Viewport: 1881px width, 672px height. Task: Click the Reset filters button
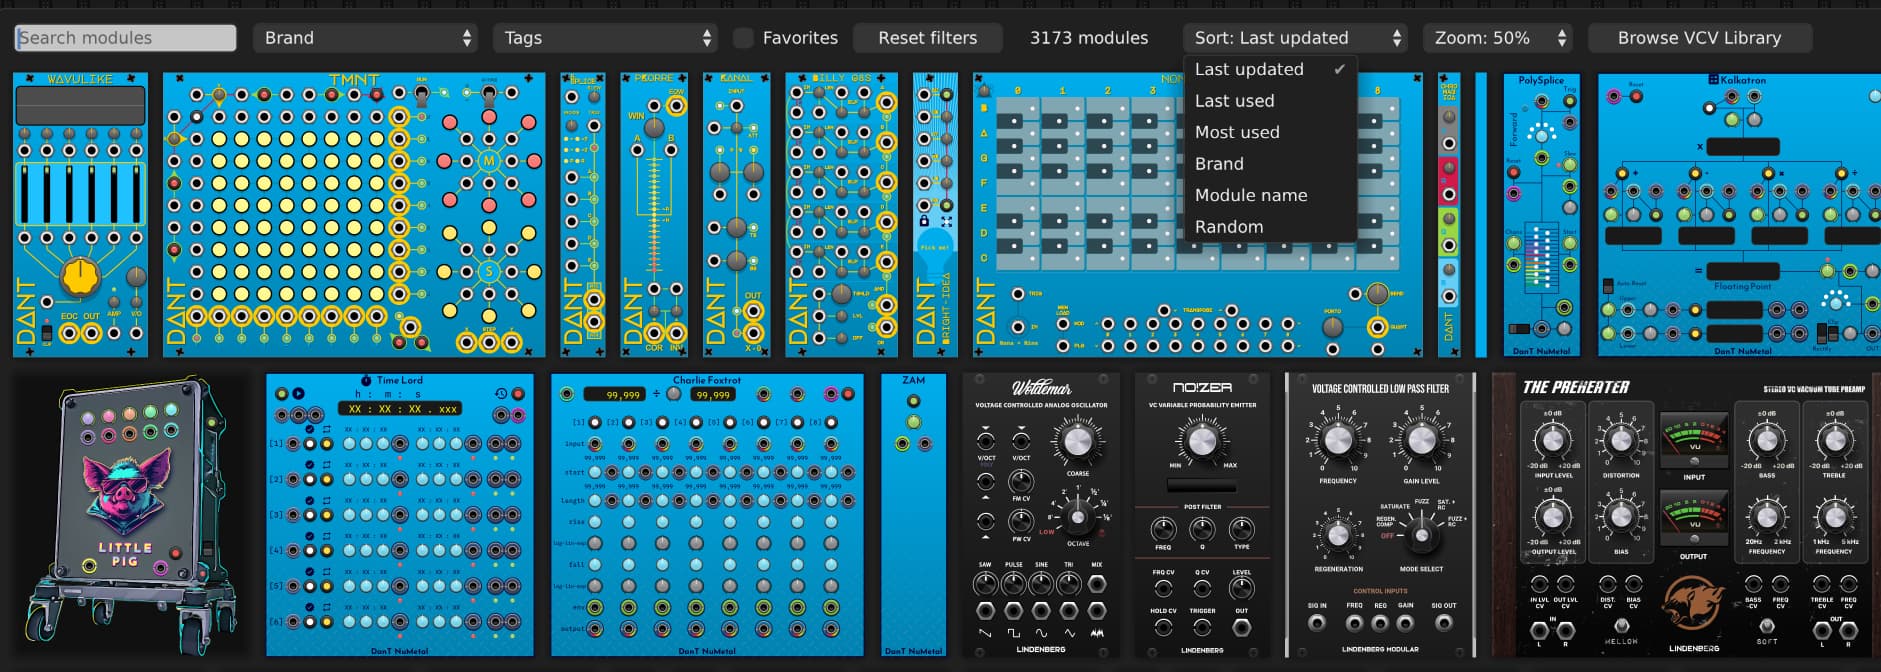click(927, 38)
